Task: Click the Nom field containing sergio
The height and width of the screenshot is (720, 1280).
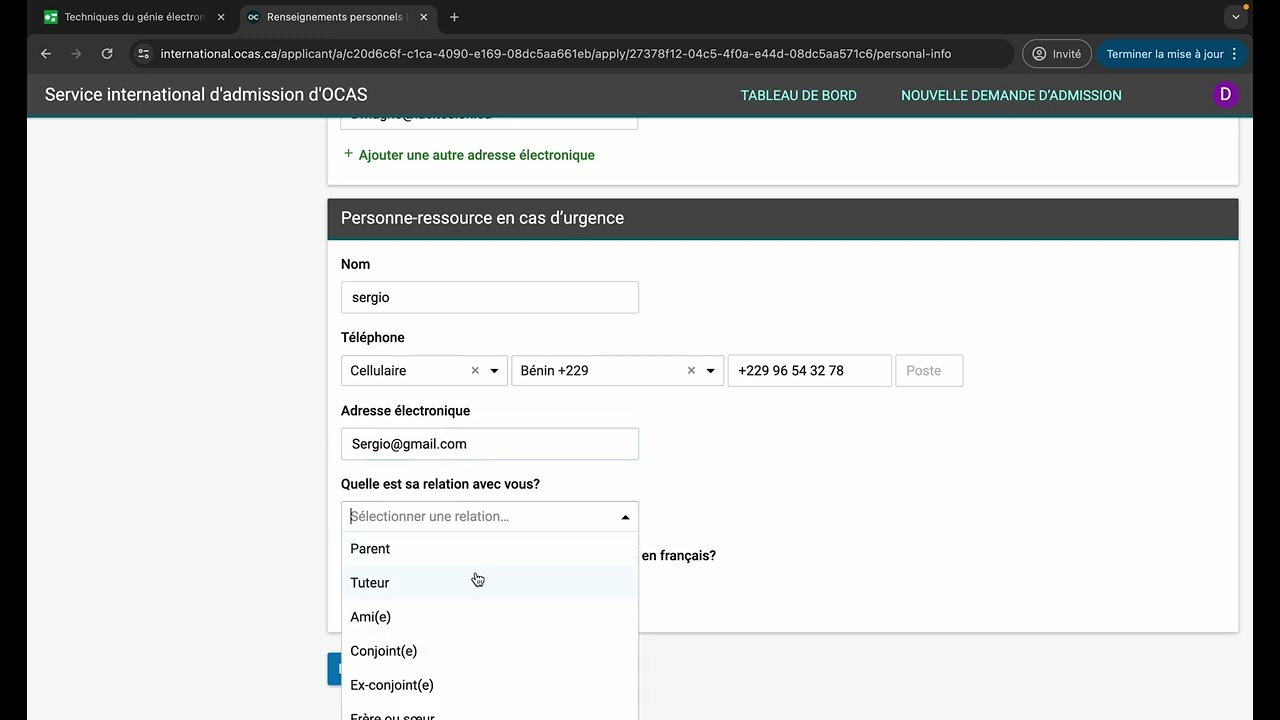Action: click(490, 297)
